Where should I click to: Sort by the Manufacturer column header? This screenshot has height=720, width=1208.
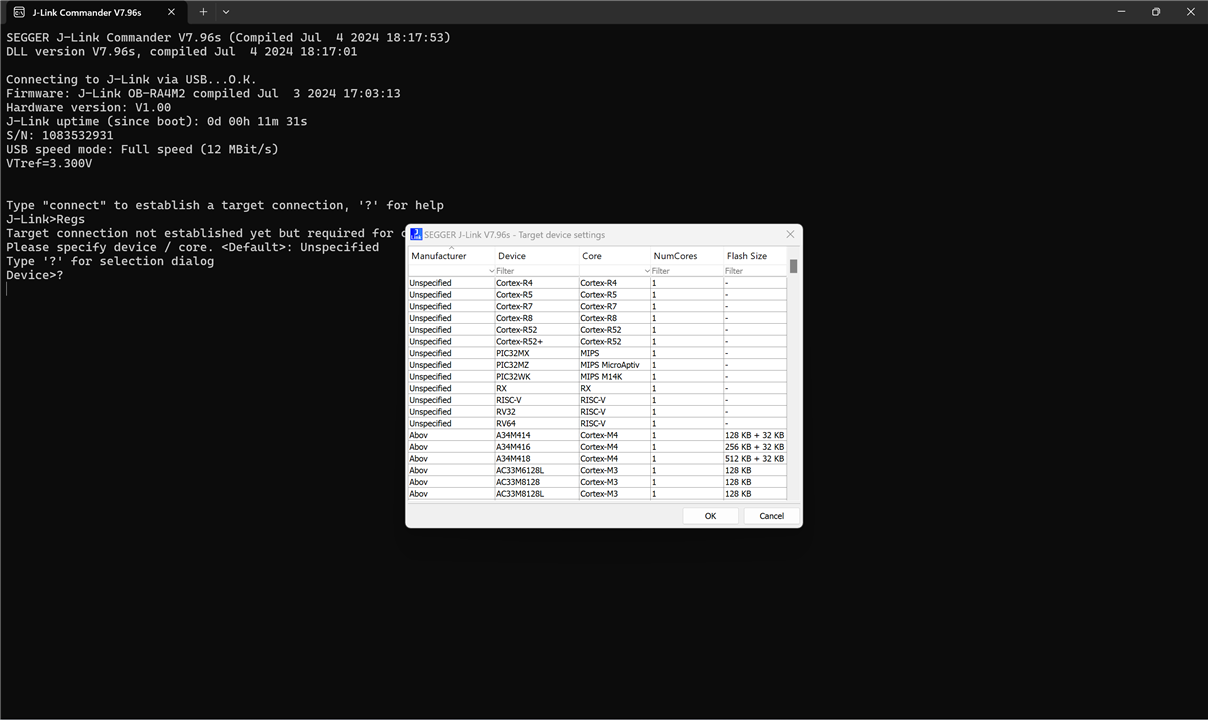pyautogui.click(x=439, y=256)
